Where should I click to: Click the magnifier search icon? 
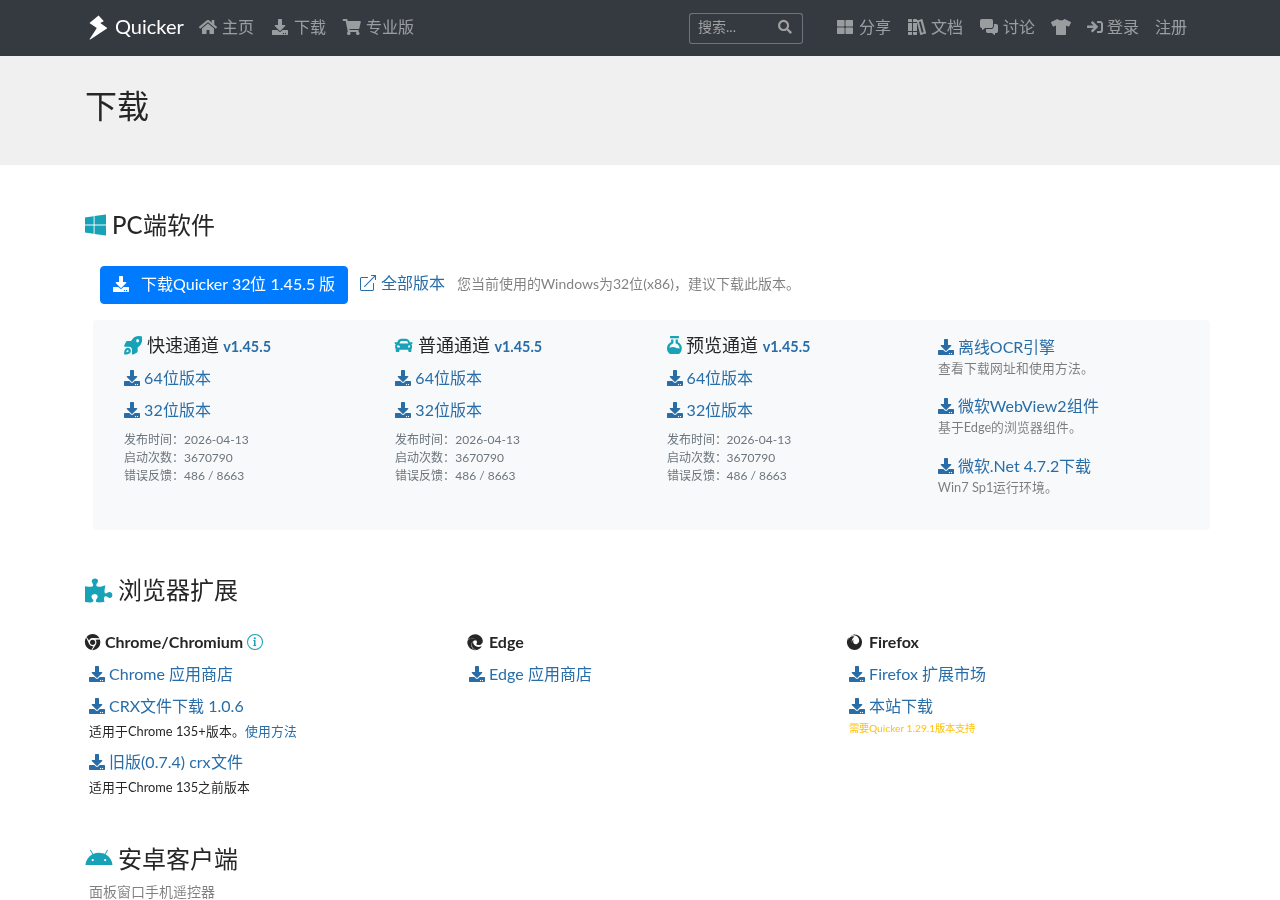click(785, 27)
